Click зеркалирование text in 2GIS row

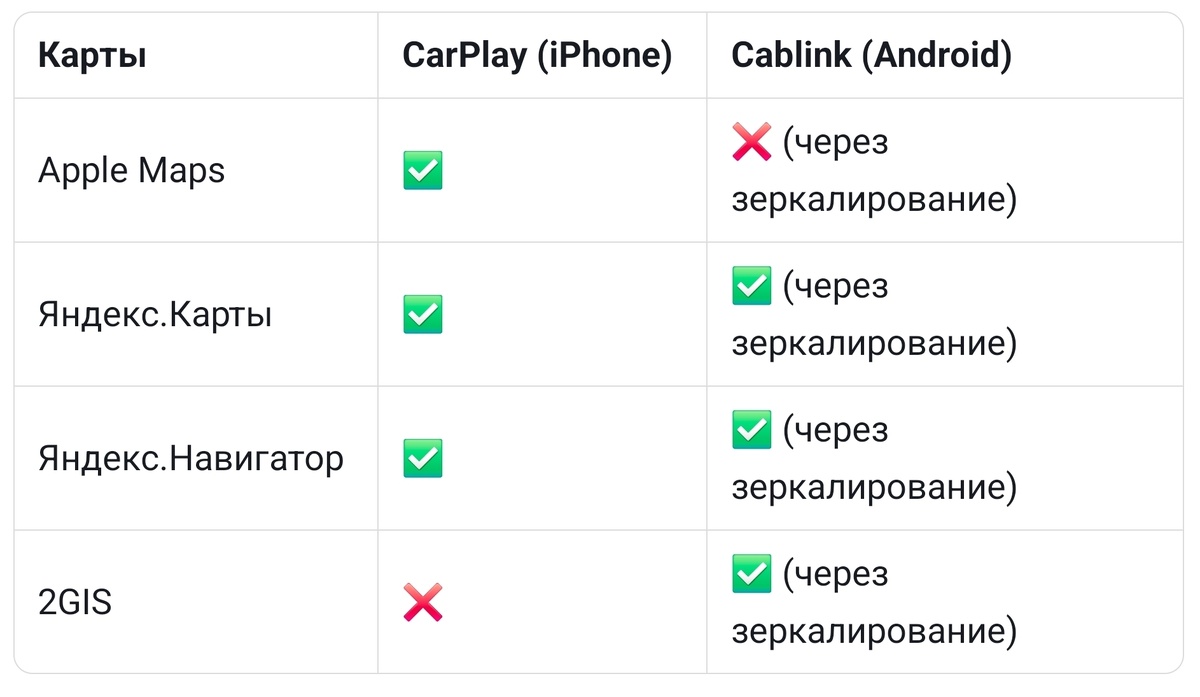click(x=875, y=632)
